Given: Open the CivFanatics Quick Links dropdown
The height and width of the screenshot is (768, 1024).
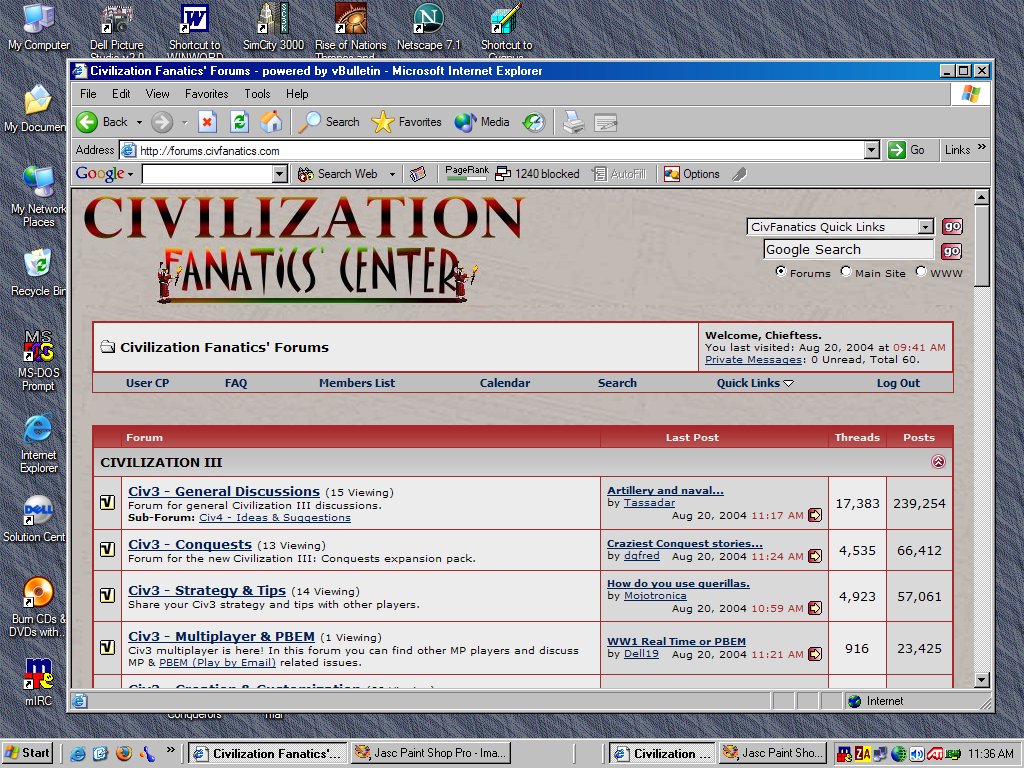Looking at the screenshot, I should tap(926, 227).
